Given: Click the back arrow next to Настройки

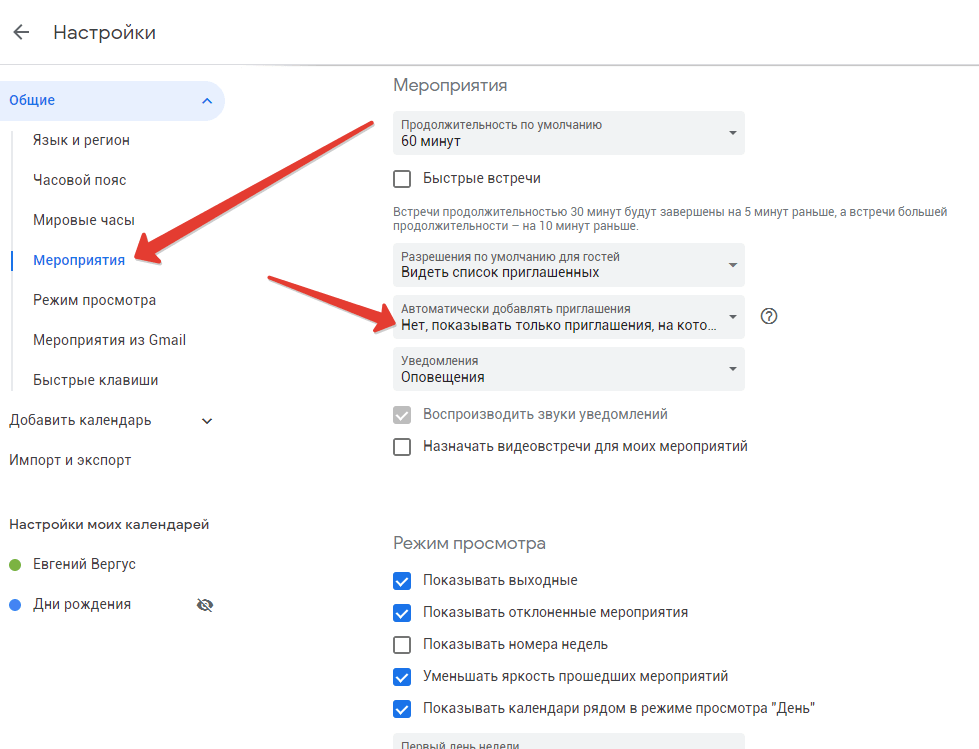Looking at the screenshot, I should [21, 33].
